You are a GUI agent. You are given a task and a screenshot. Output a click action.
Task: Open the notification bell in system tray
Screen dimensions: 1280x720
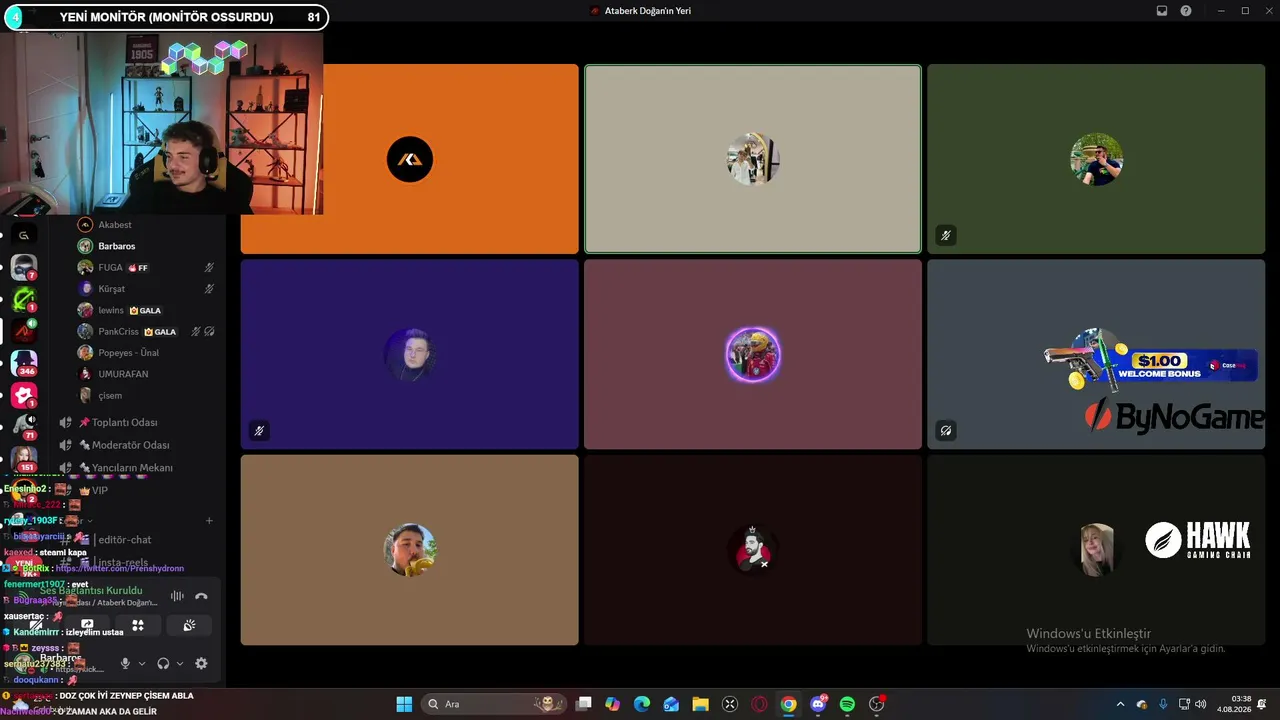click(1262, 704)
